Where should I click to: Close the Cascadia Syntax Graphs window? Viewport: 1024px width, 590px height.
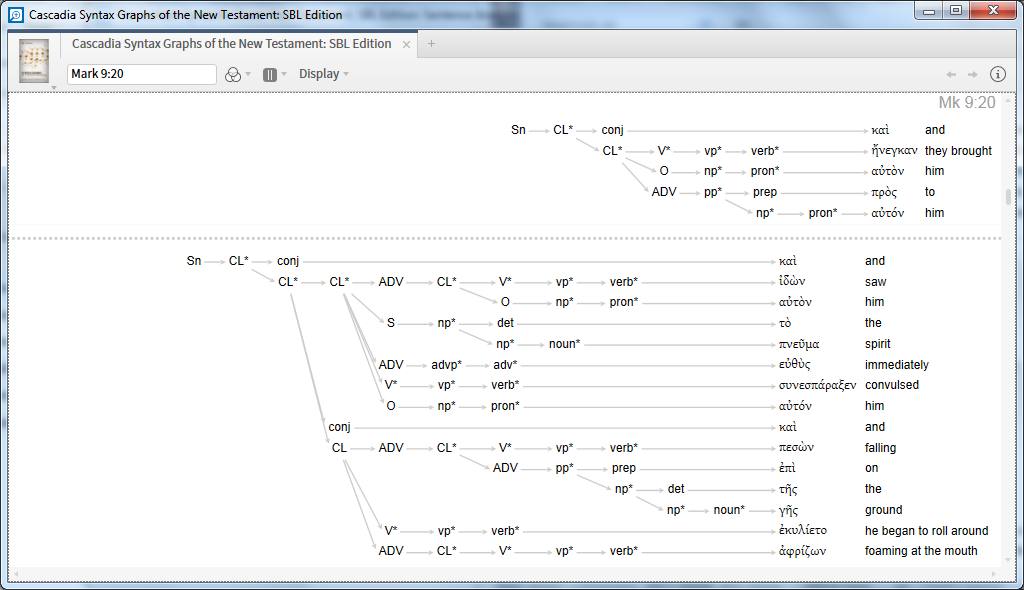pos(993,10)
